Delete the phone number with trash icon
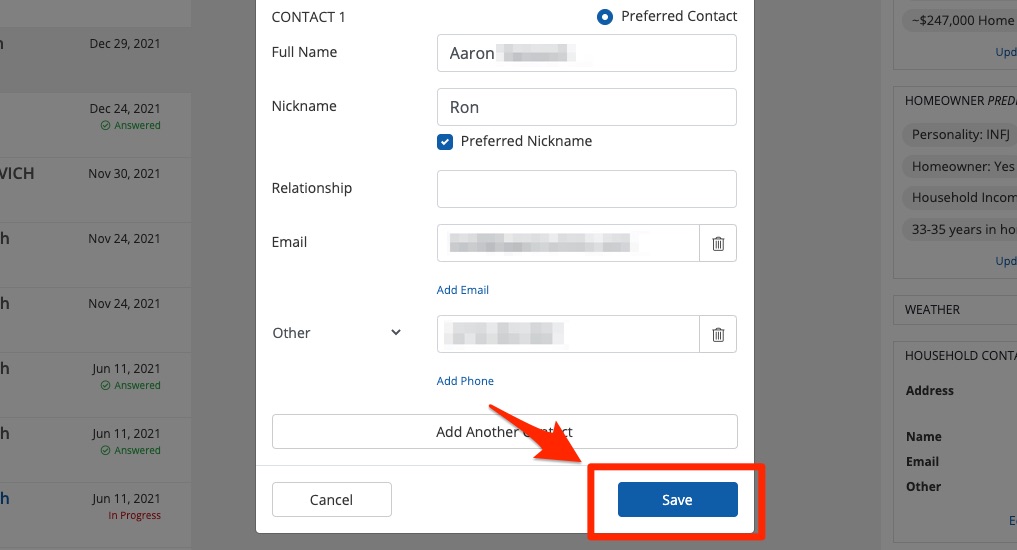Image resolution: width=1017 pixels, height=550 pixels. coord(718,334)
